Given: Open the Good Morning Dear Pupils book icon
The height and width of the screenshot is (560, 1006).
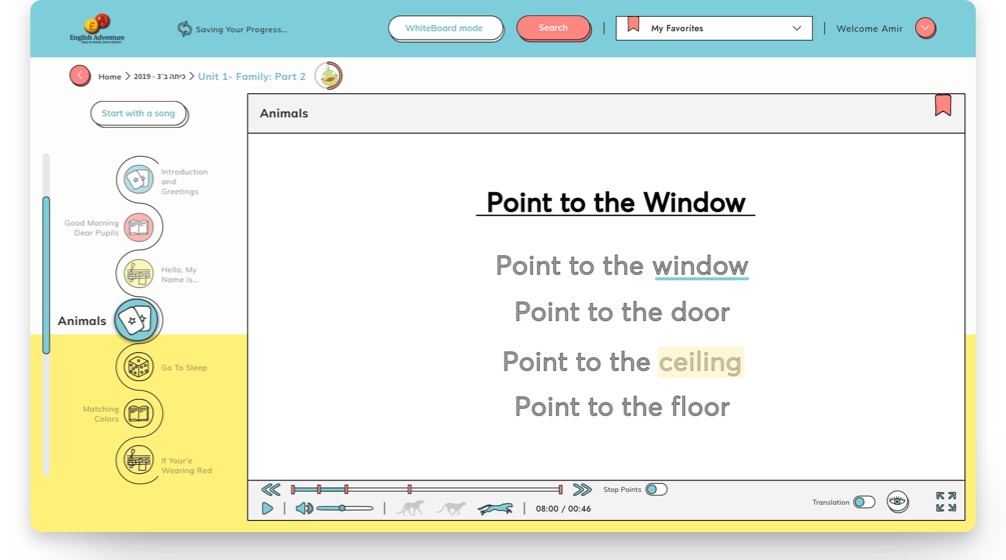Looking at the screenshot, I should 139,227.
